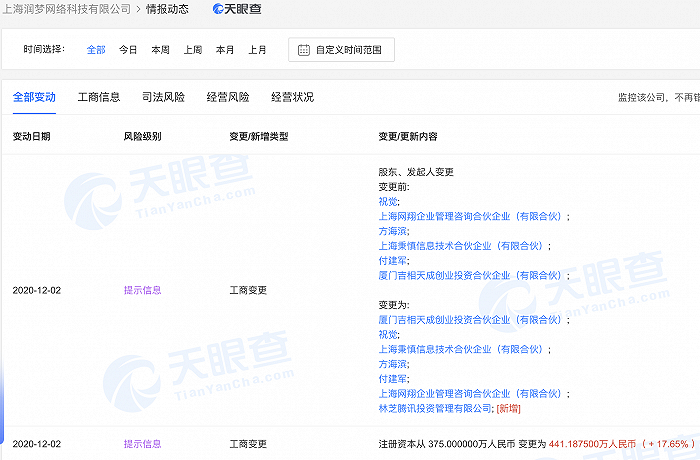Switch to 经营状况 tab

pos(292,97)
